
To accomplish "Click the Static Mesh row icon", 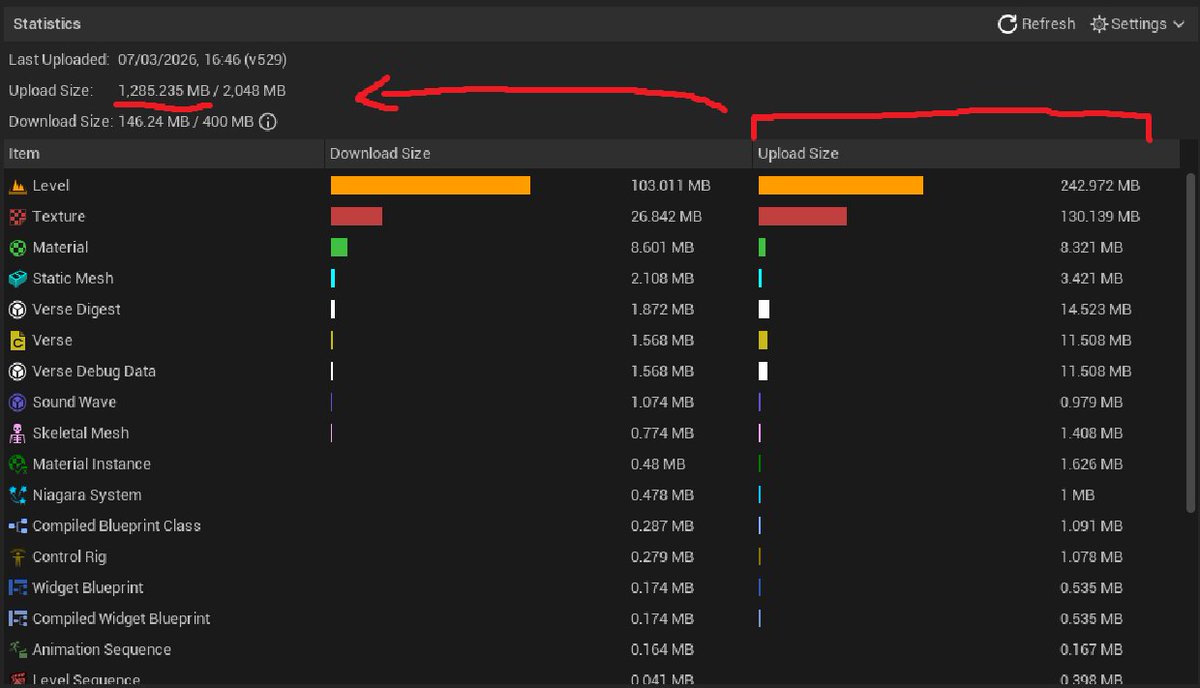I will [18, 279].
